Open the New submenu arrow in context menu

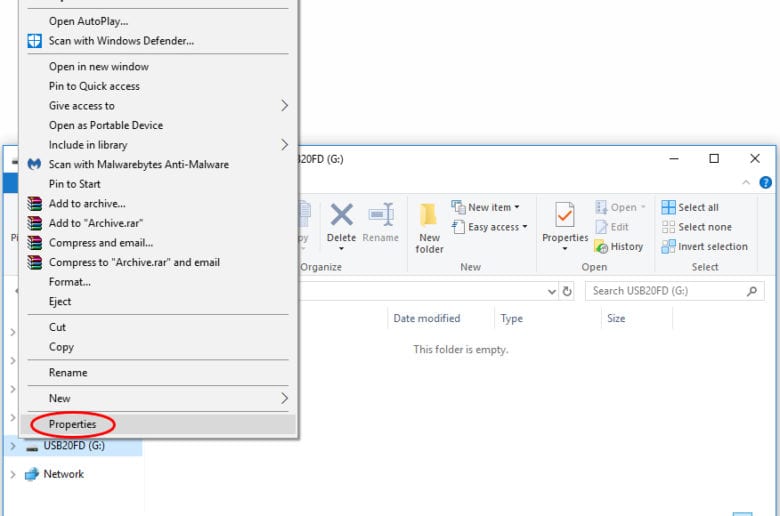pos(284,398)
